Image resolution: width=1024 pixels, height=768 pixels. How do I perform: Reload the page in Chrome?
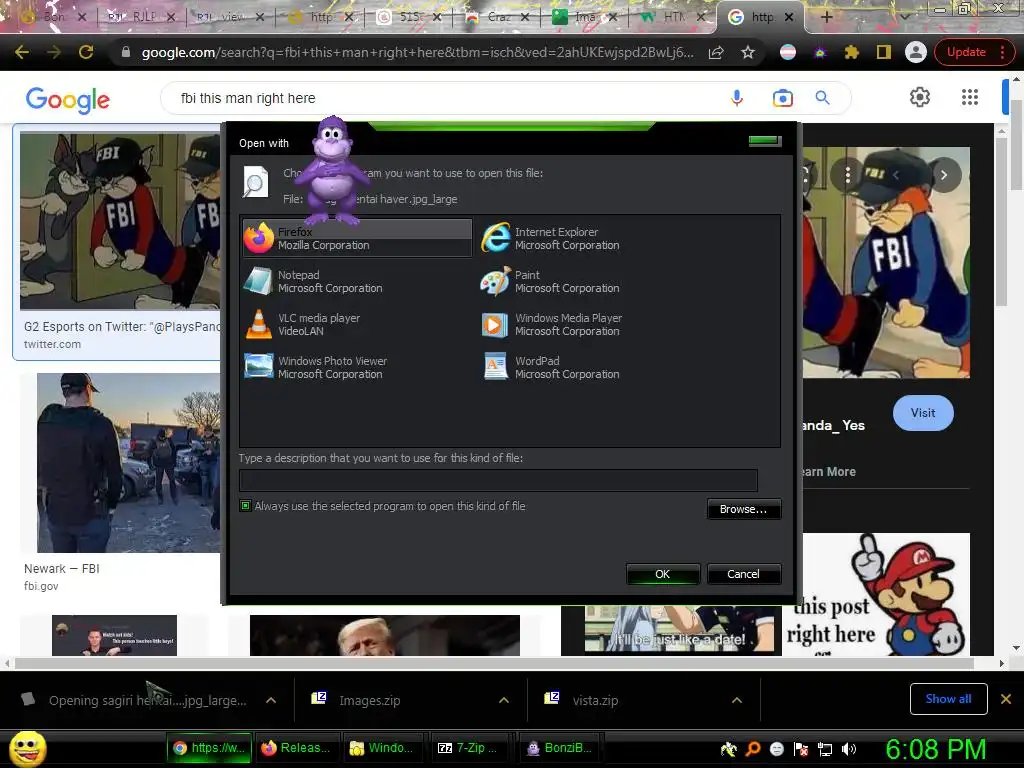[x=86, y=52]
